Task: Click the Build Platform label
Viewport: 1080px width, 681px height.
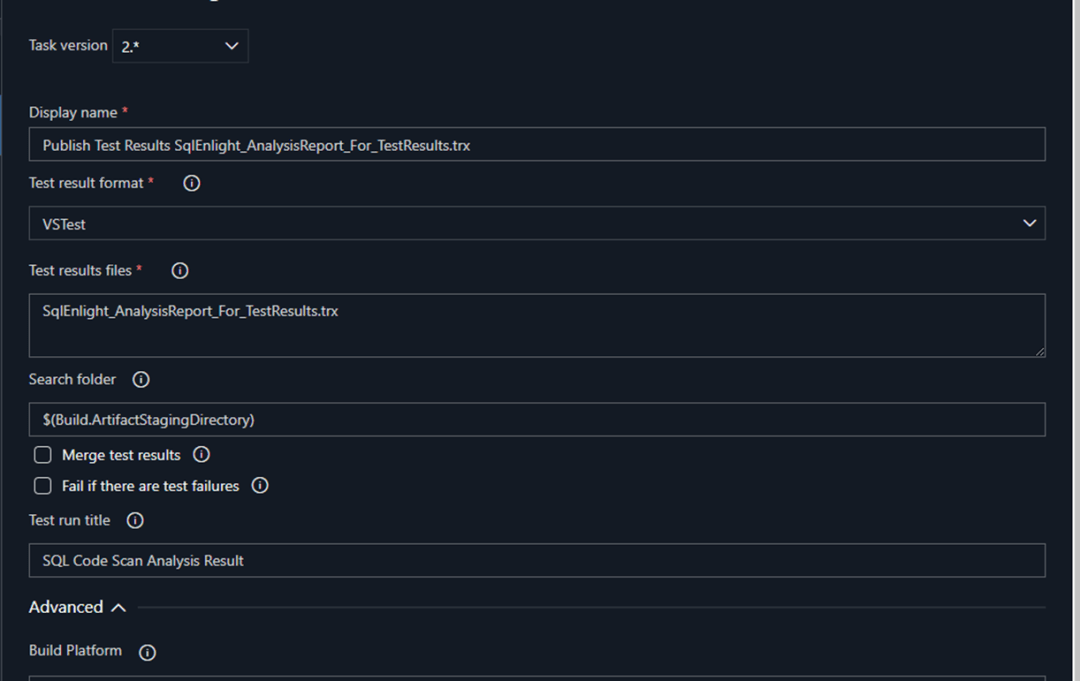Action: pos(75,651)
